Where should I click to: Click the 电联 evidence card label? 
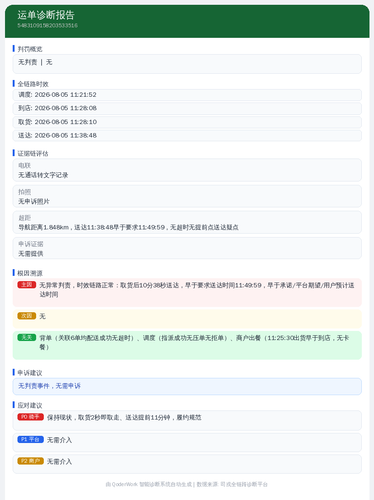pos(24,165)
